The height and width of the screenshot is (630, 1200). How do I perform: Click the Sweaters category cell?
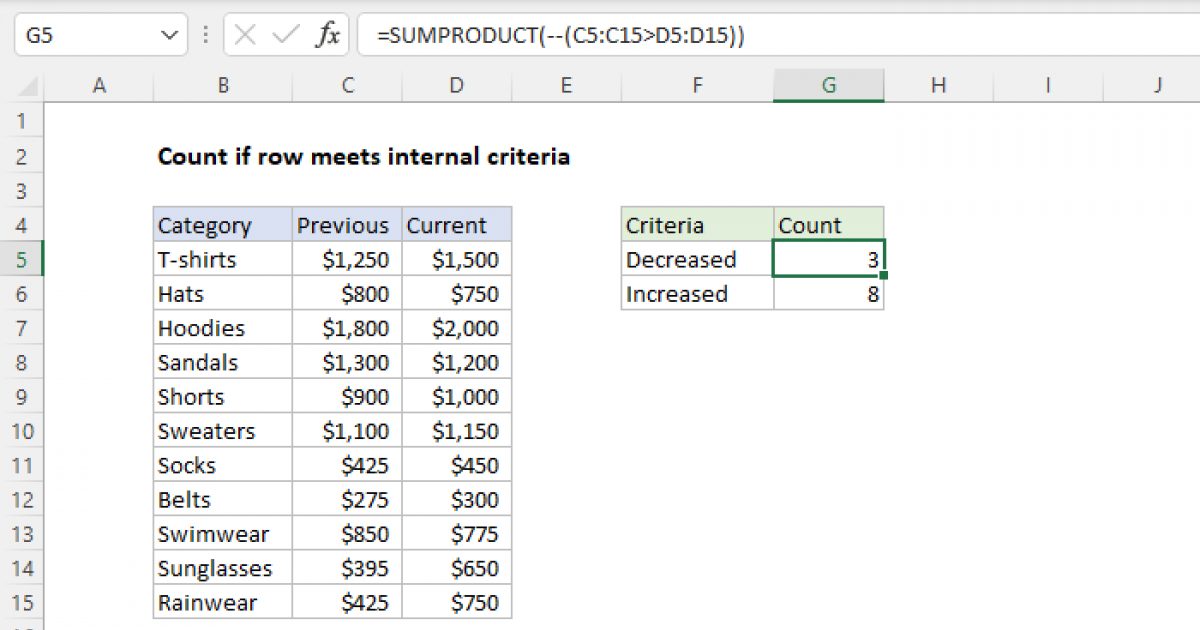tap(207, 430)
